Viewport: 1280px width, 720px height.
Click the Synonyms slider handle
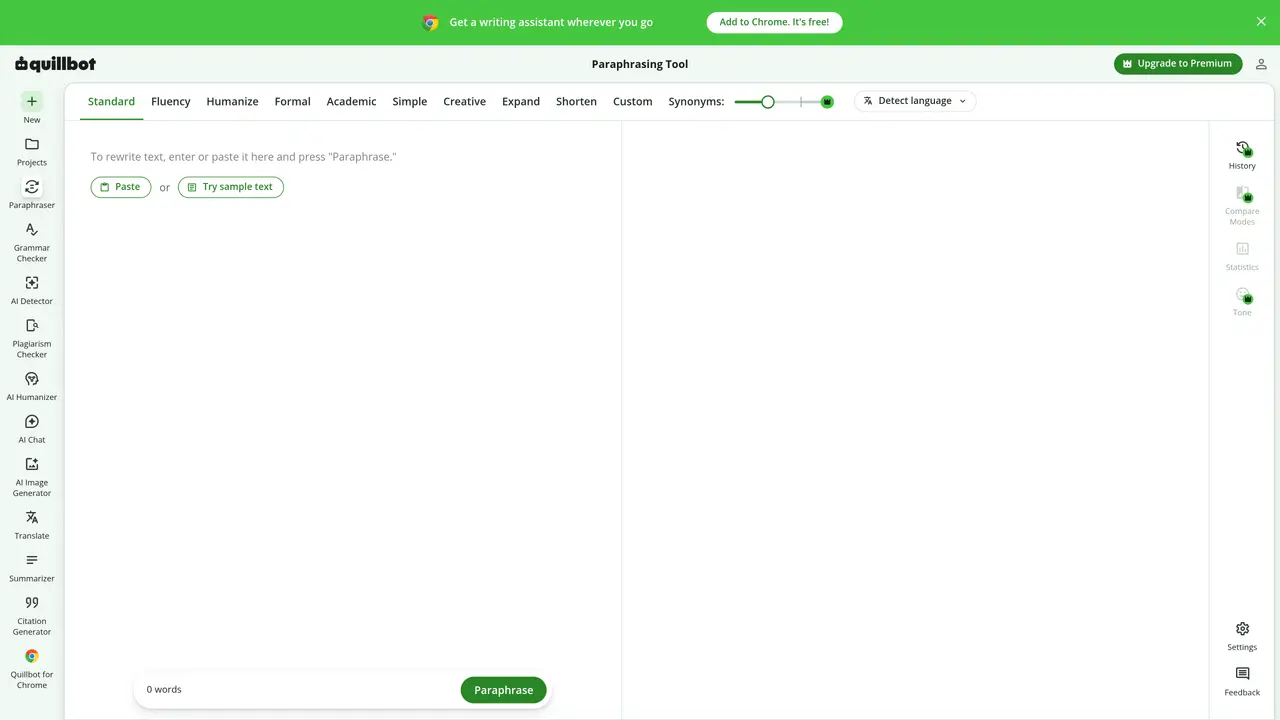click(x=768, y=102)
